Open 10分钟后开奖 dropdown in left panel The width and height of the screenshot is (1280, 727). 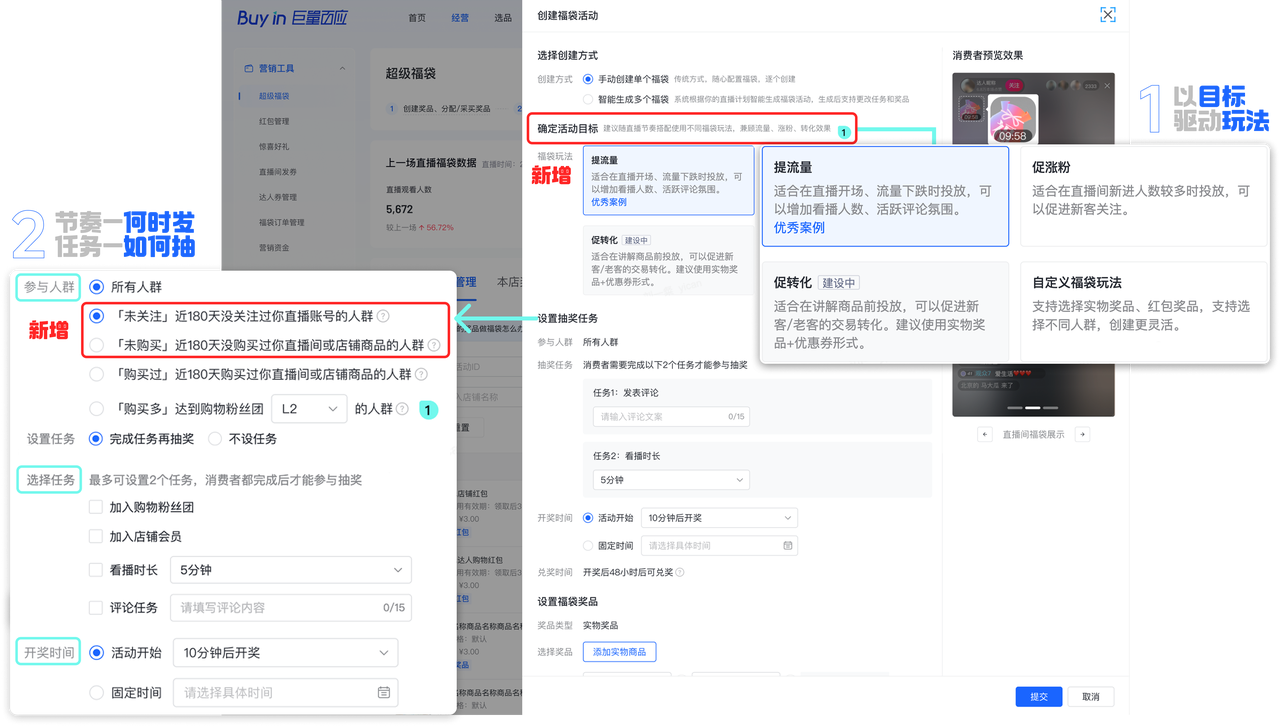coord(285,653)
